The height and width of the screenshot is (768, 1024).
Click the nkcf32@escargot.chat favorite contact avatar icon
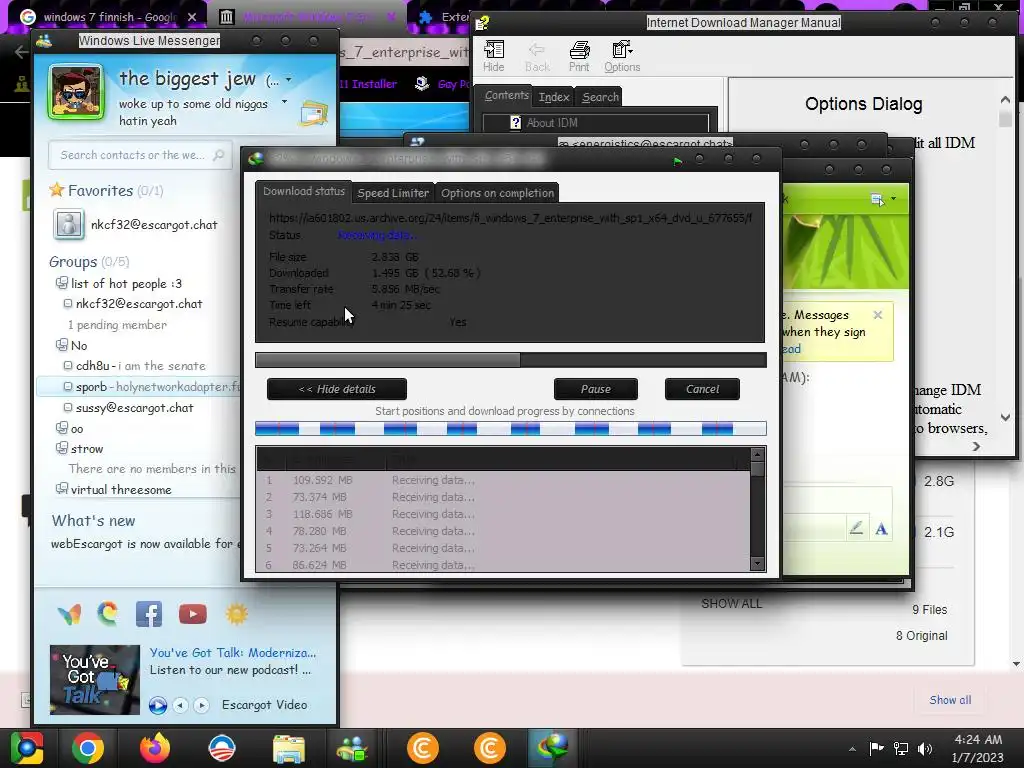pyautogui.click(x=69, y=225)
